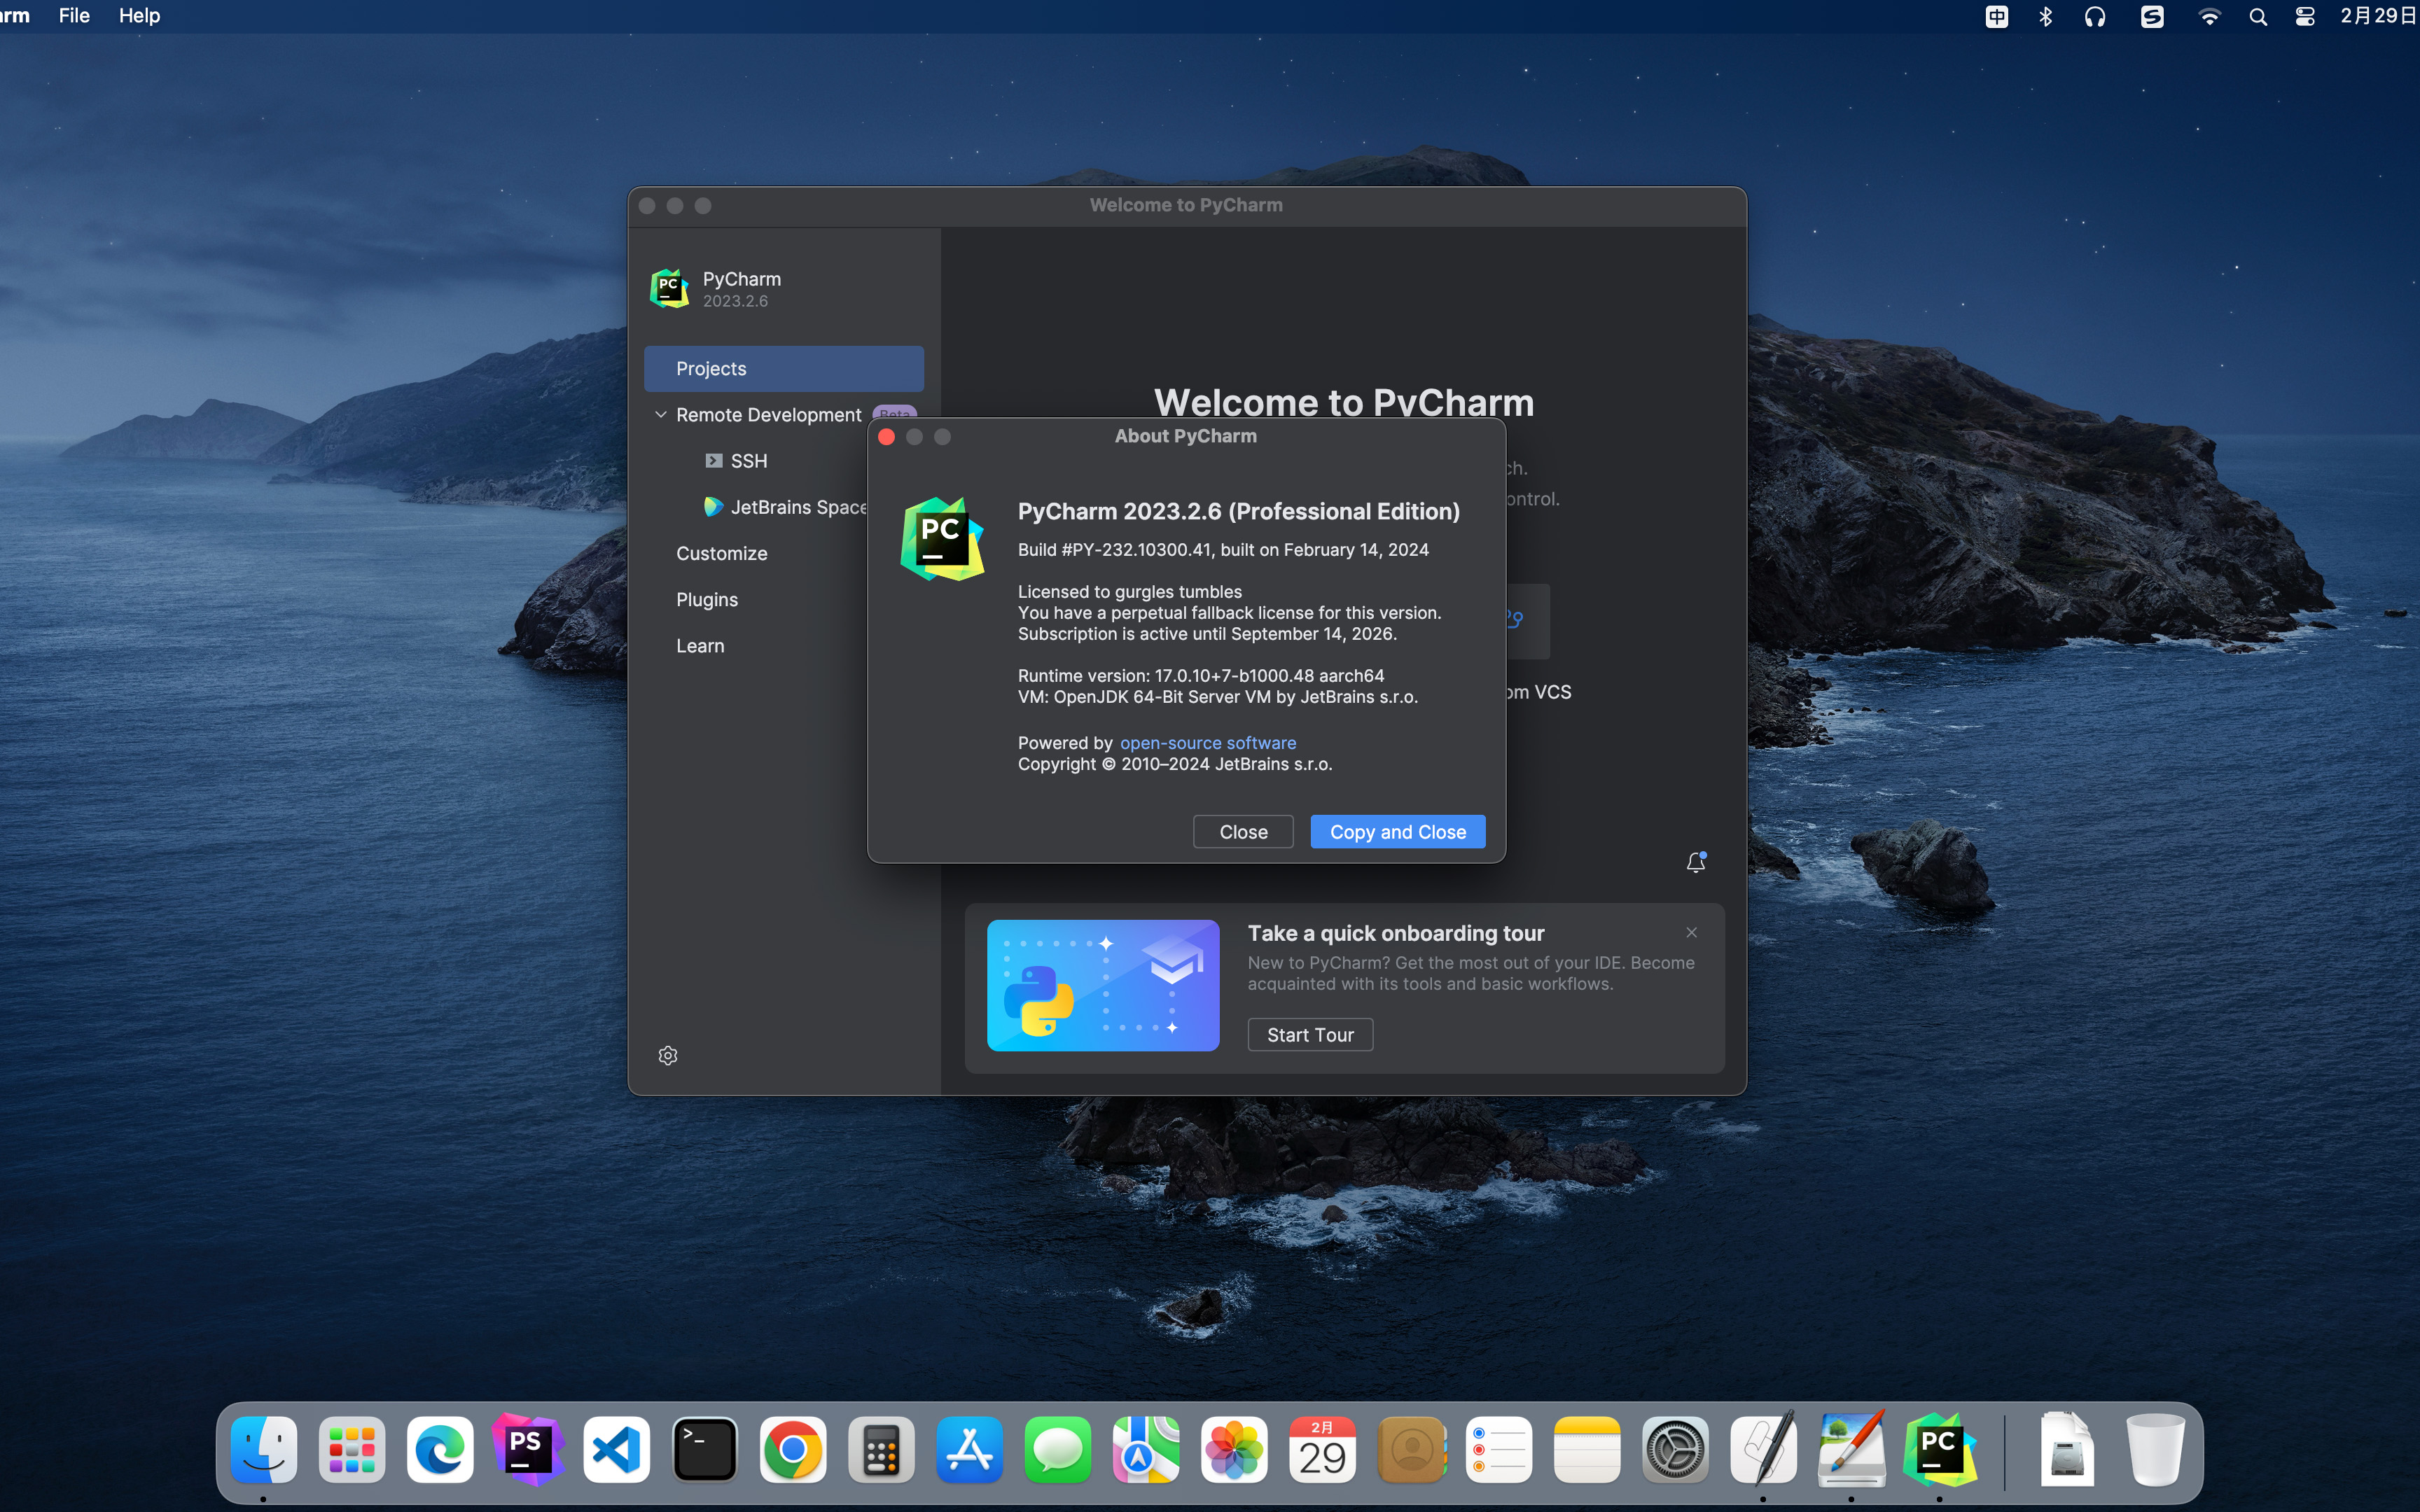Open notifications via the bell icon
This screenshot has width=2420, height=1512.
click(1696, 862)
